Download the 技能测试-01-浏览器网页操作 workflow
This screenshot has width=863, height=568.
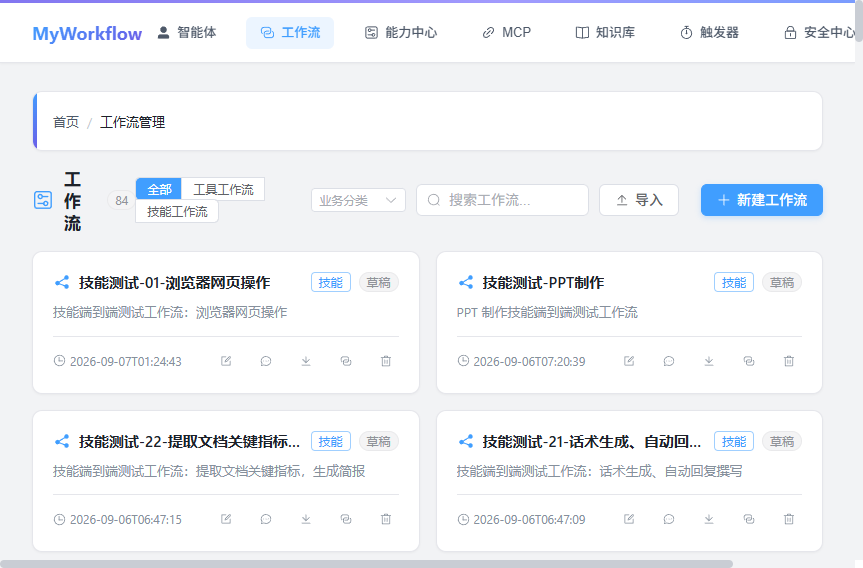click(306, 361)
